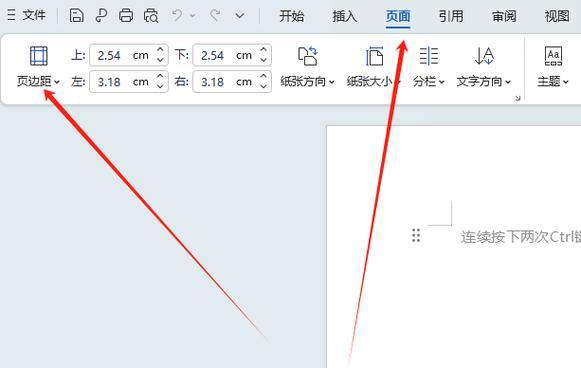Click the Export to PDF icon
The width and height of the screenshot is (581, 368).
pos(101,16)
